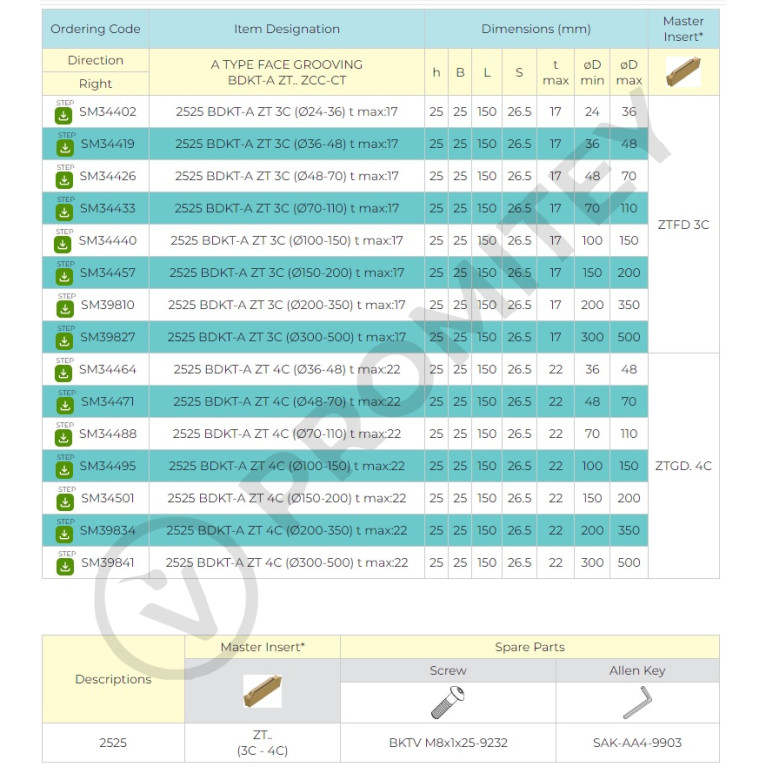Select ordering code SM34471
767x767 pixels.
[x=108, y=402]
